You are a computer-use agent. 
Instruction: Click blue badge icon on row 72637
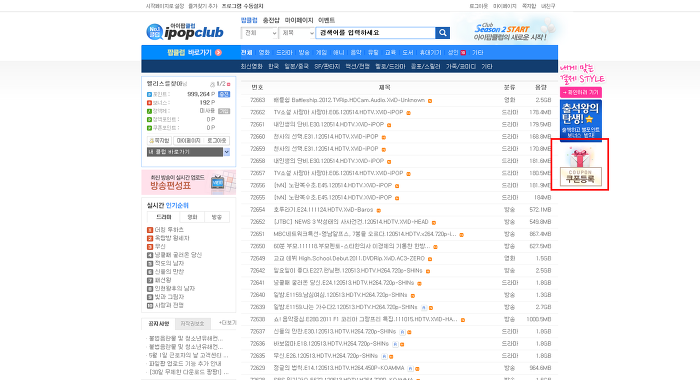402,332
